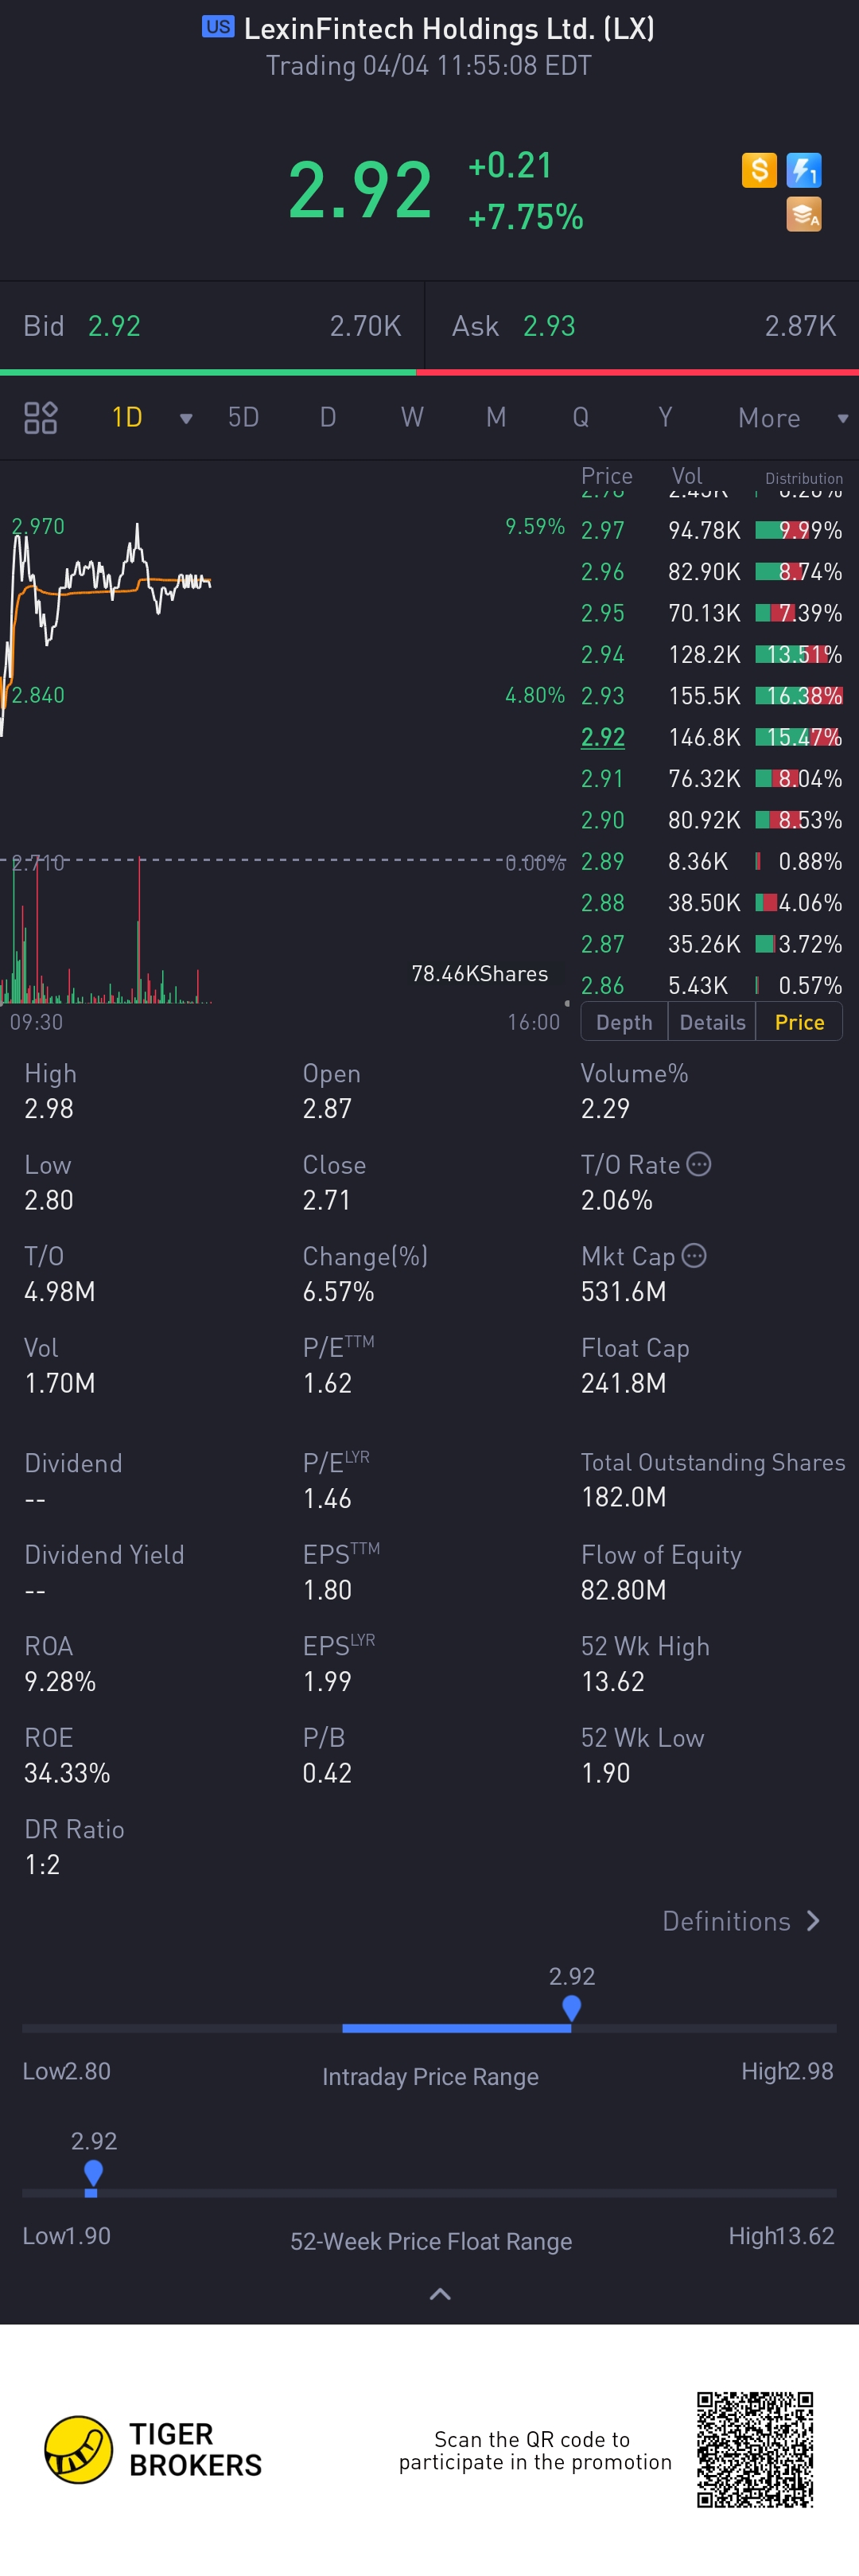Switch to the M monthly chart tab
The width and height of the screenshot is (859, 2576).
pyautogui.click(x=496, y=417)
